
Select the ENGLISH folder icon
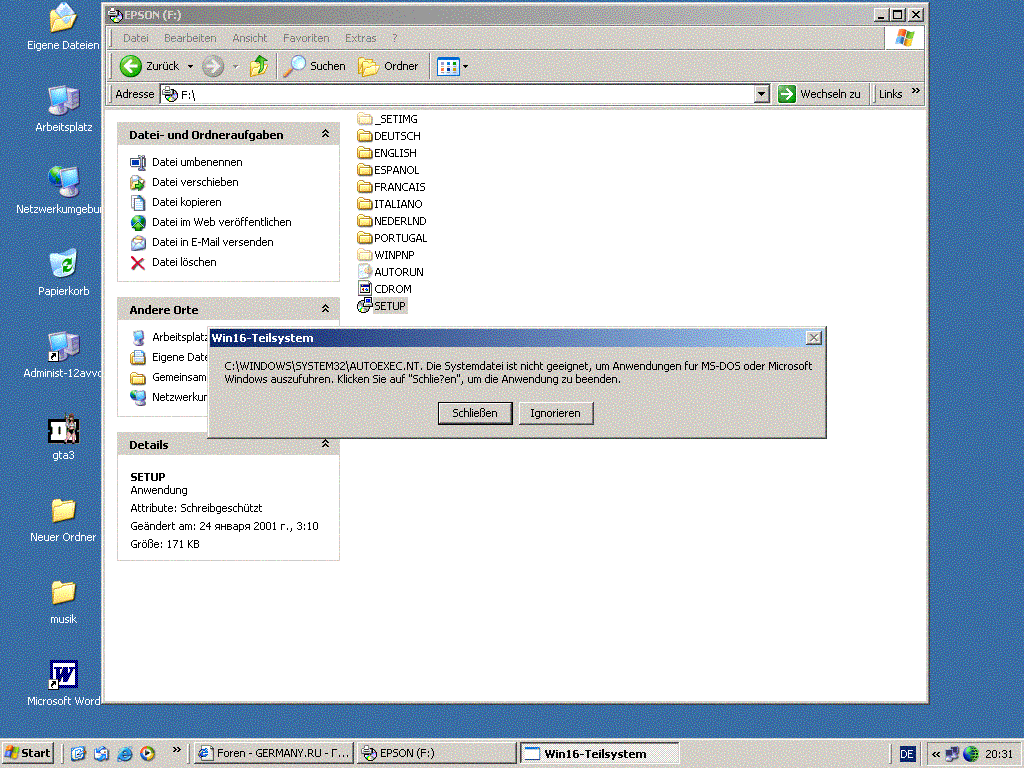pos(364,153)
